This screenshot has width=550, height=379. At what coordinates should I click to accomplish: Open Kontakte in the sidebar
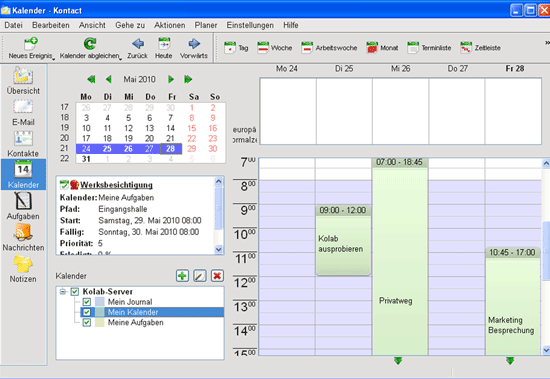pyautogui.click(x=24, y=144)
